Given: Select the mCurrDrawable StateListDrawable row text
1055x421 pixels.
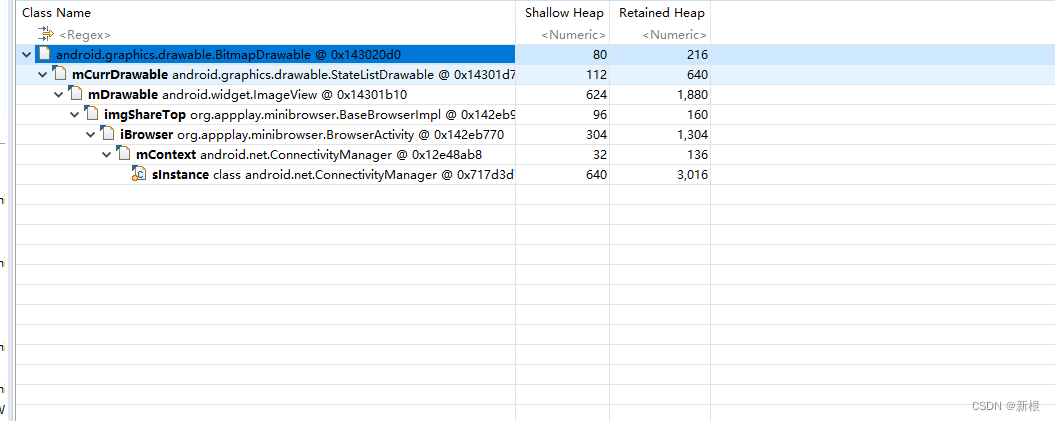Looking at the screenshot, I should (293, 75).
